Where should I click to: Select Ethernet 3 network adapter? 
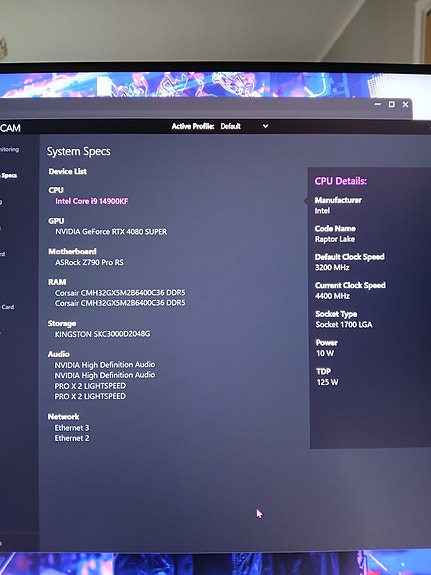(72, 428)
